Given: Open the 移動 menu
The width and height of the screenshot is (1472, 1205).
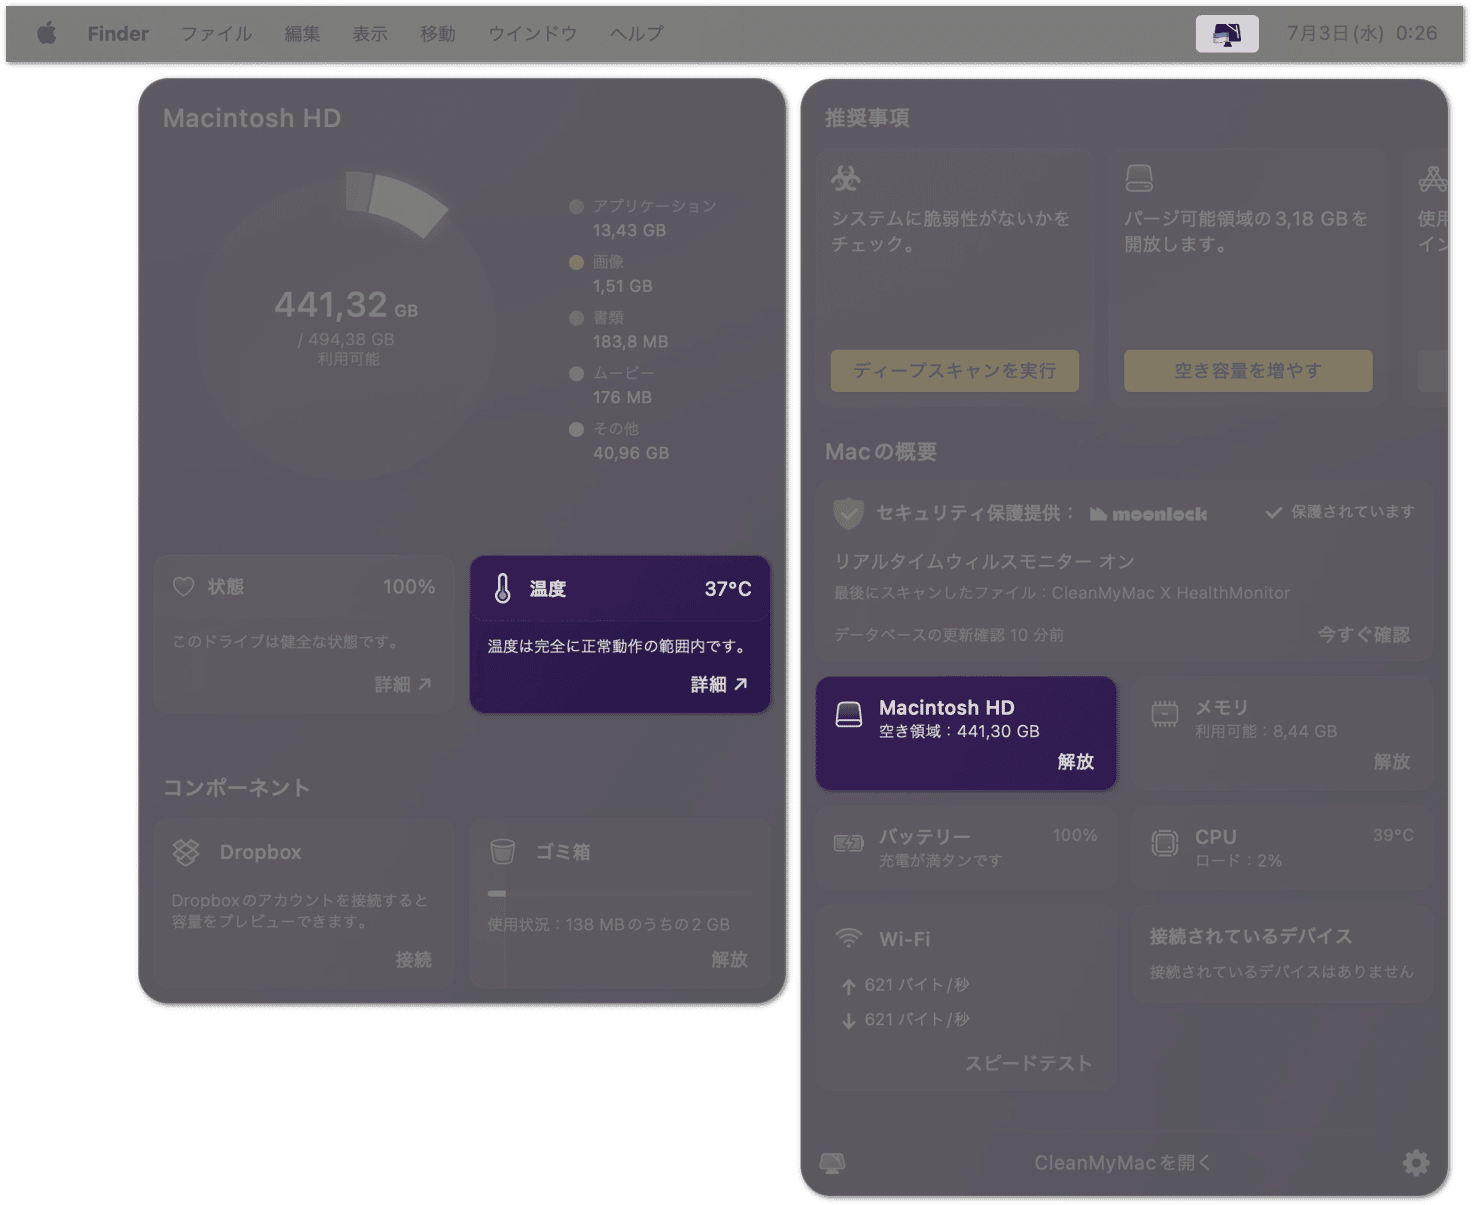Looking at the screenshot, I should [438, 33].
